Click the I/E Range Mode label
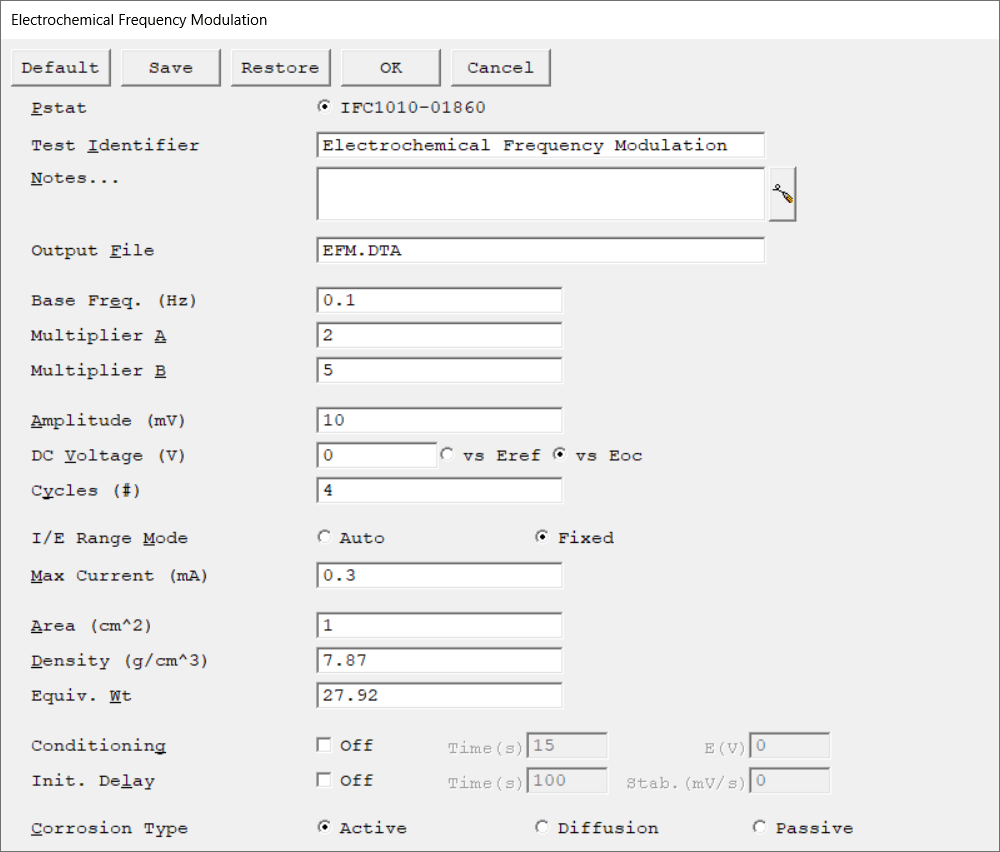Viewport: 1000px width, 852px height. (110, 538)
